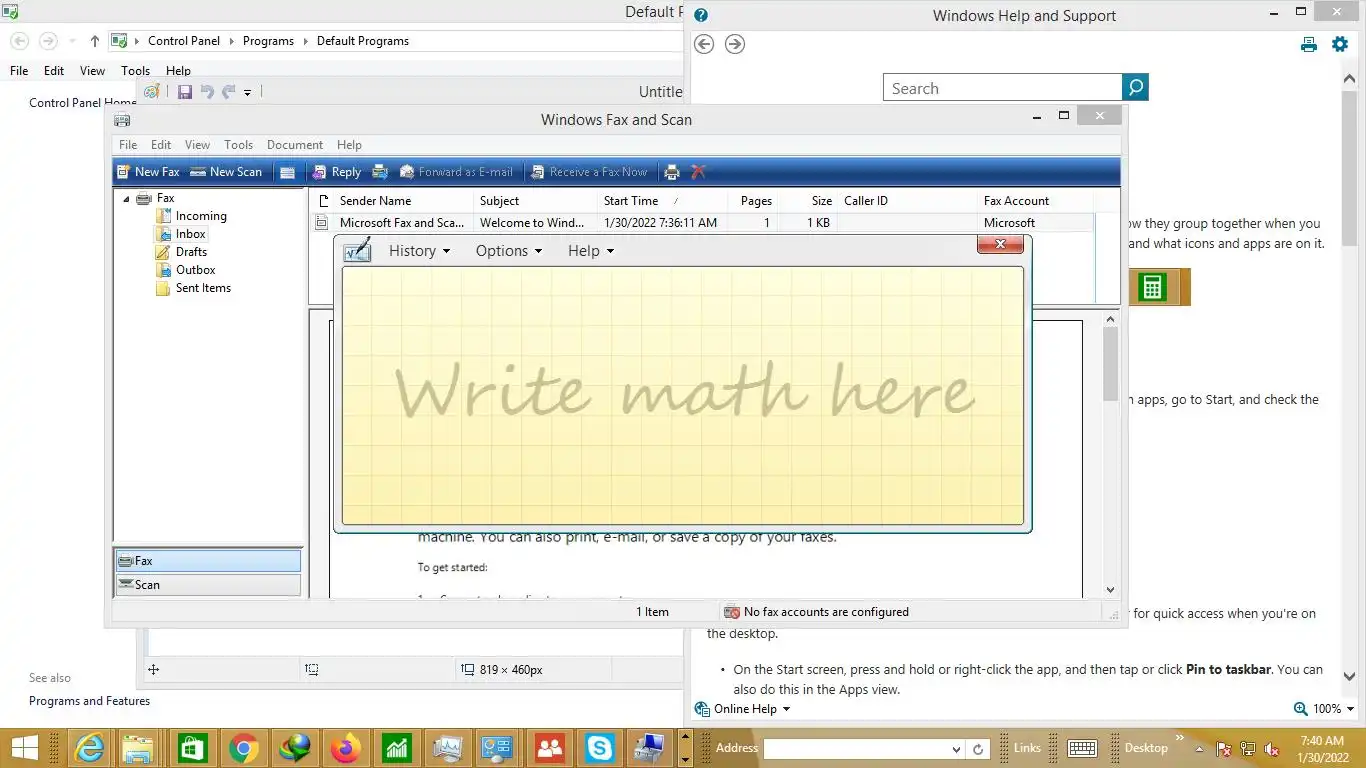
Task: Click the printer icon in Fax toolbar
Action: pyautogui.click(x=672, y=172)
